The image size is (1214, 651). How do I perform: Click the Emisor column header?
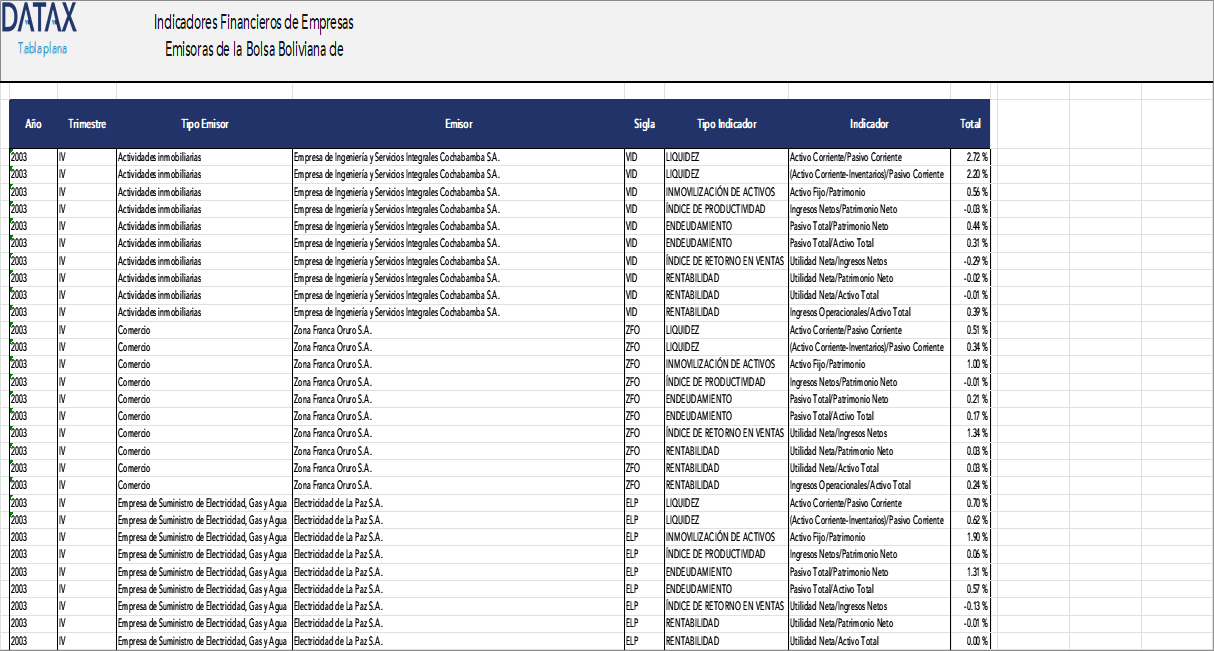458,124
